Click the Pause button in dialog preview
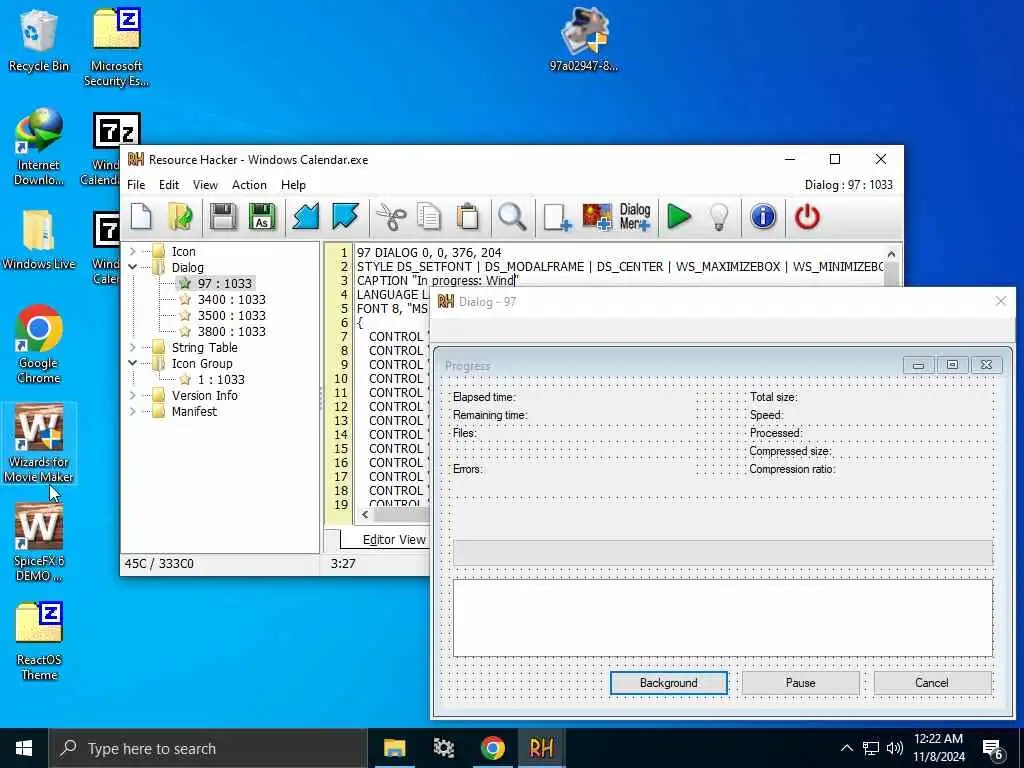1024x768 pixels. [801, 683]
